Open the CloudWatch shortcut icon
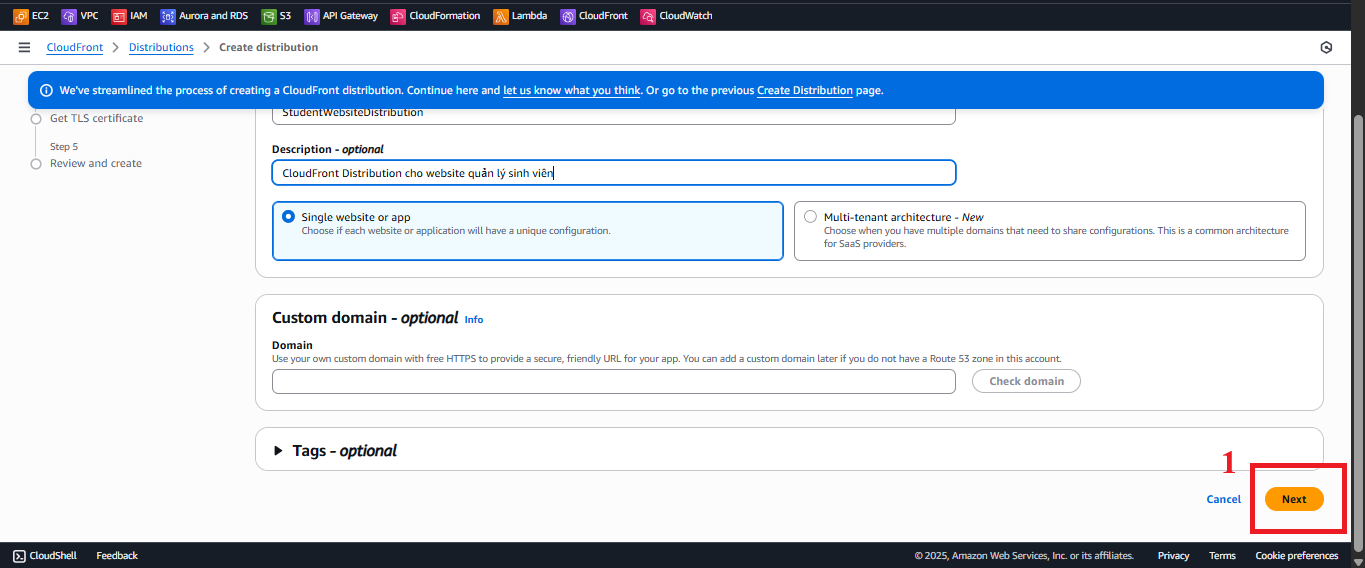The image size is (1365, 568). coord(648,16)
